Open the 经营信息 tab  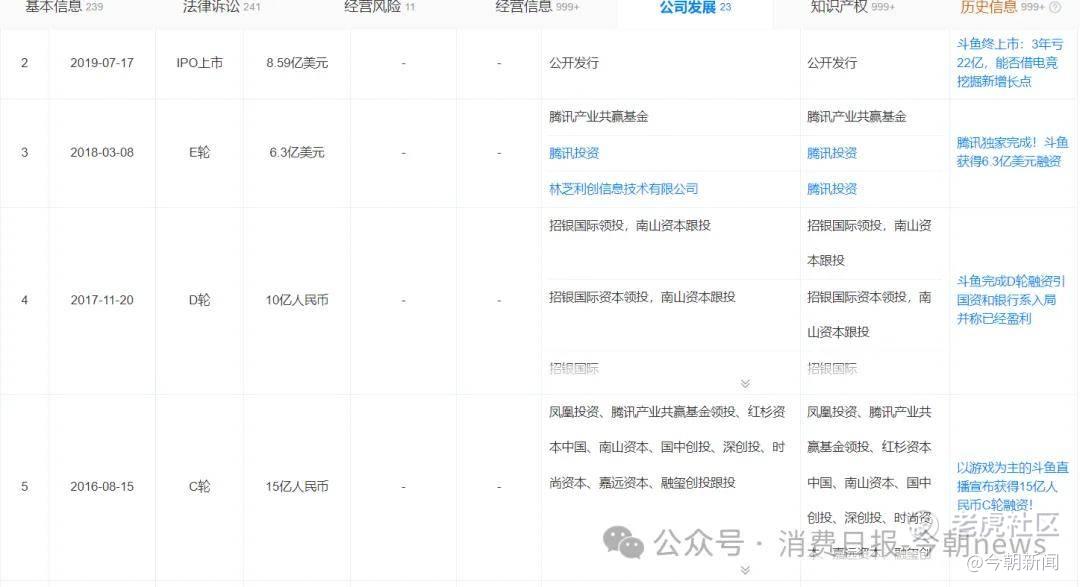click(x=537, y=7)
